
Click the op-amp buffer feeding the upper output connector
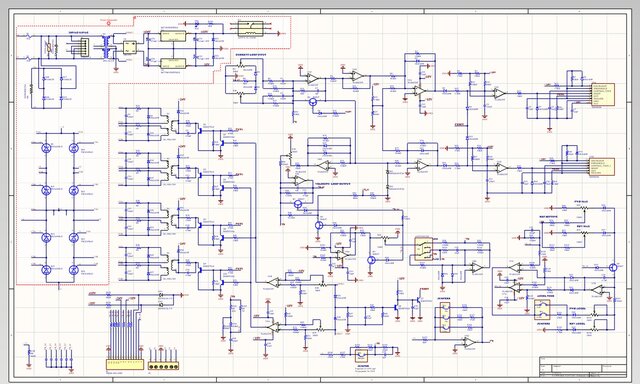(x=500, y=93)
